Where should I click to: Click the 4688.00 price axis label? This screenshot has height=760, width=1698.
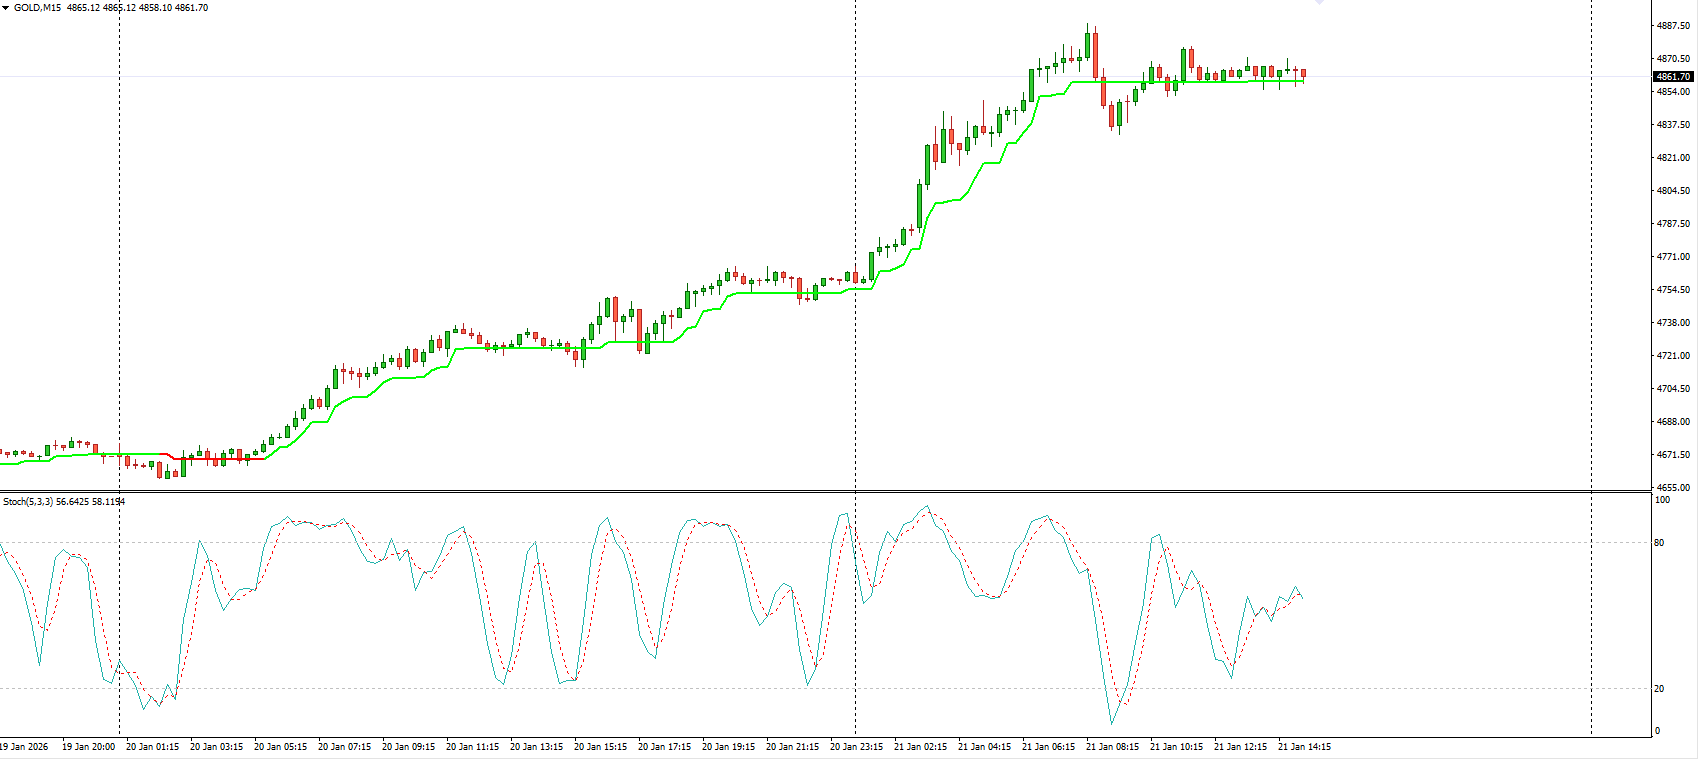pos(1673,422)
